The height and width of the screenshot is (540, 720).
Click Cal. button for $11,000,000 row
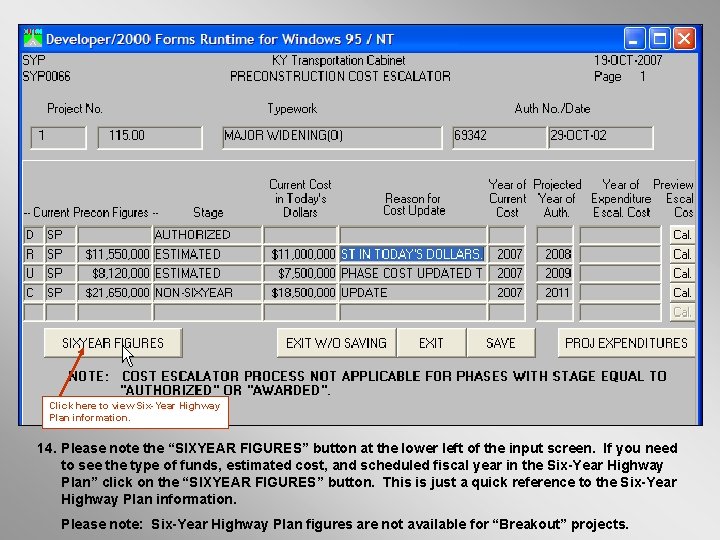682,254
